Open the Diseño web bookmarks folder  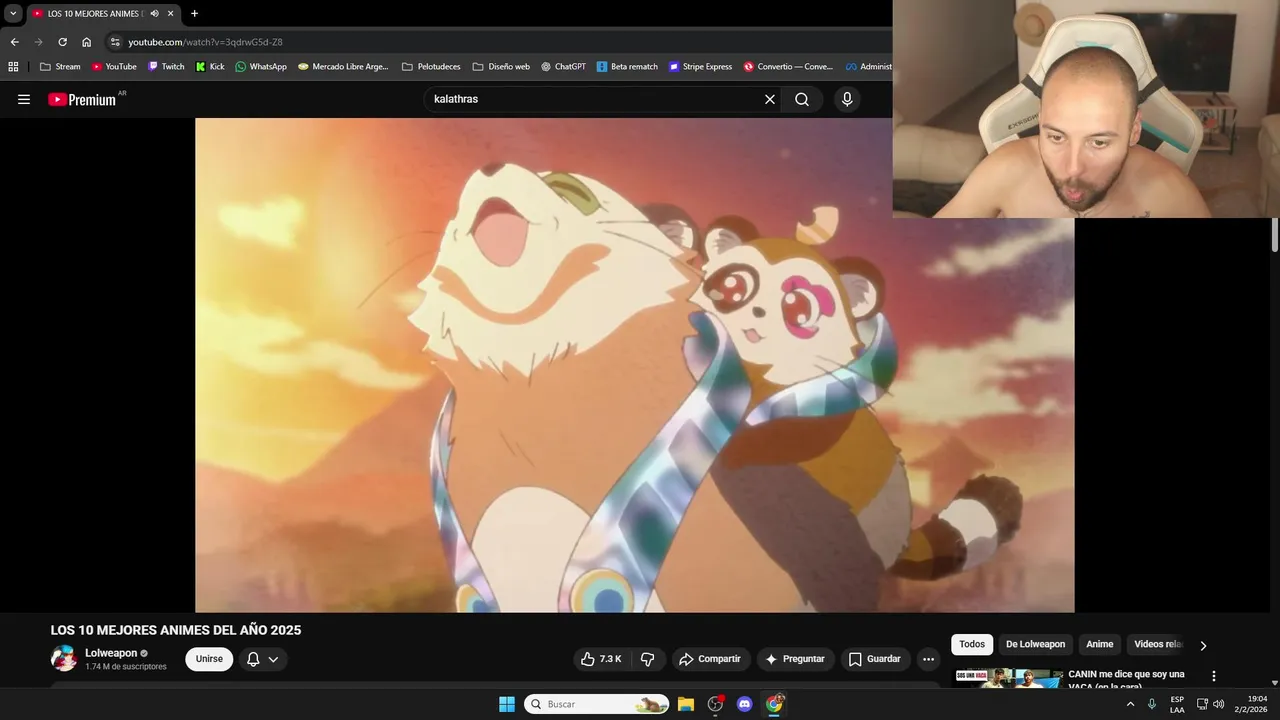pyautogui.click(x=501, y=67)
